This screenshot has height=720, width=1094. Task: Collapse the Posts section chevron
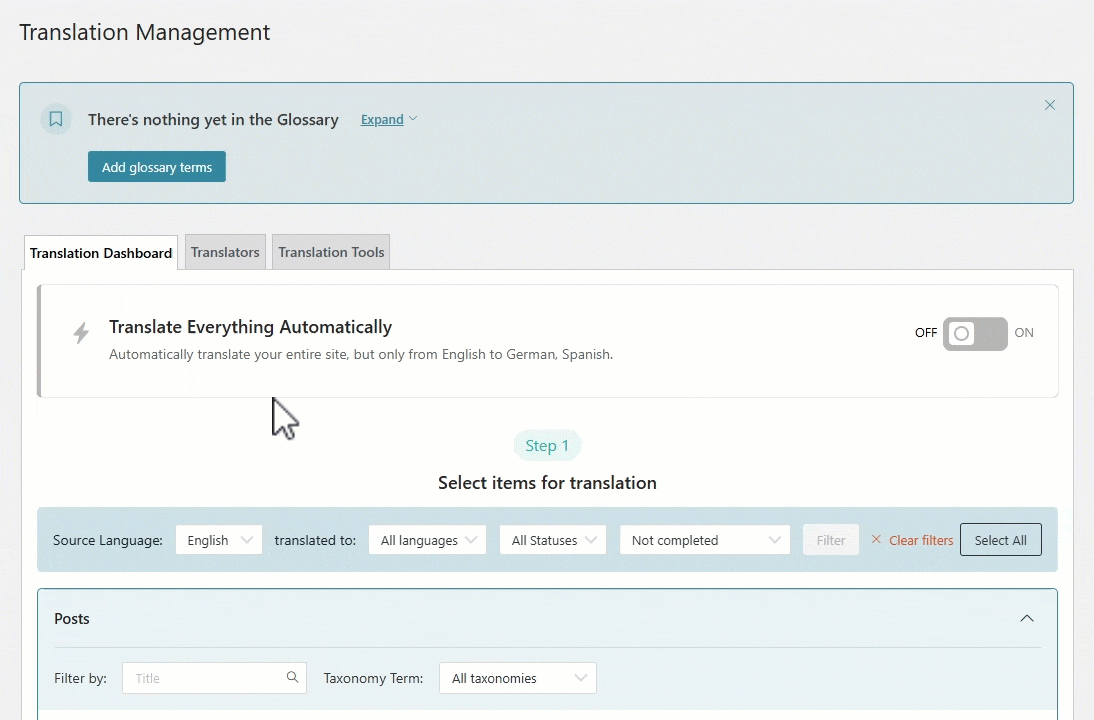point(1026,619)
